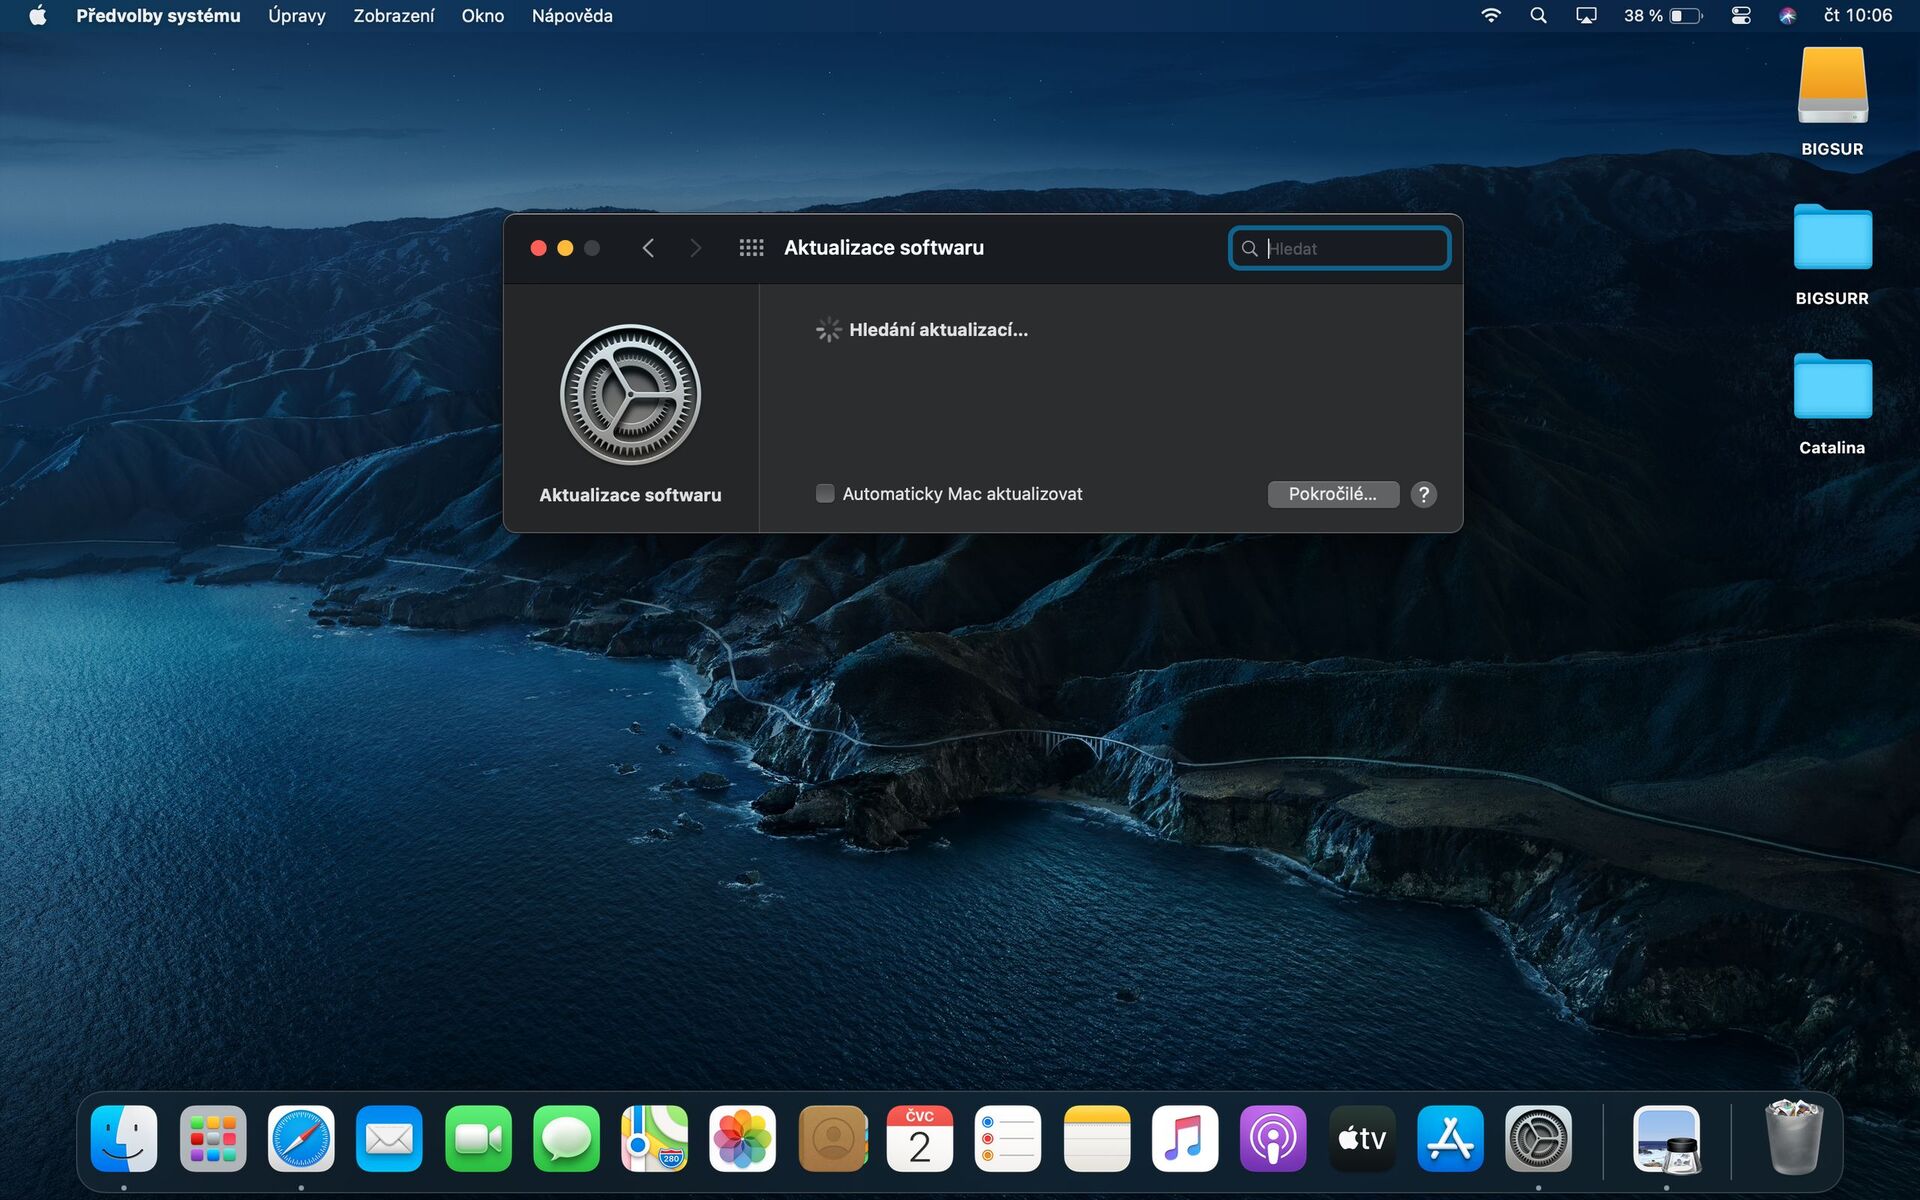Enable 'Automaticky Mac aktualizovat' checkbox
Image resolution: width=1920 pixels, height=1200 pixels.
tap(825, 493)
